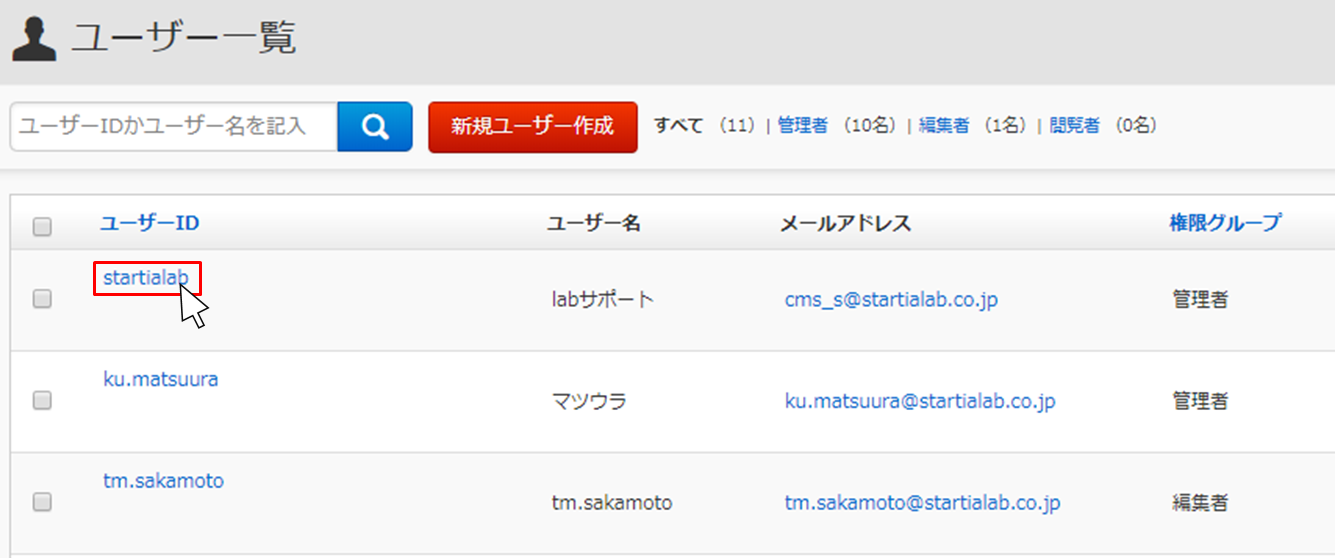Open the ku.matsuura user ID link
Viewport: 1335px width, 558px height.
tap(161, 380)
